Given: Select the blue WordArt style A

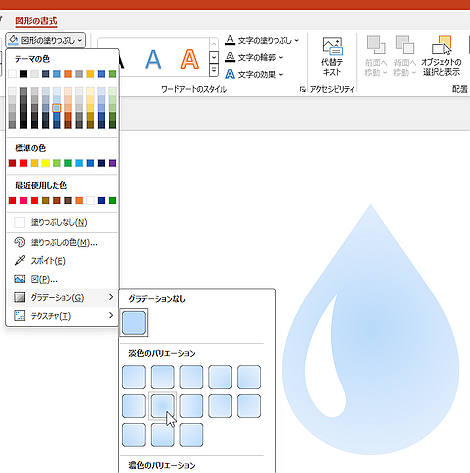Looking at the screenshot, I should (153, 59).
